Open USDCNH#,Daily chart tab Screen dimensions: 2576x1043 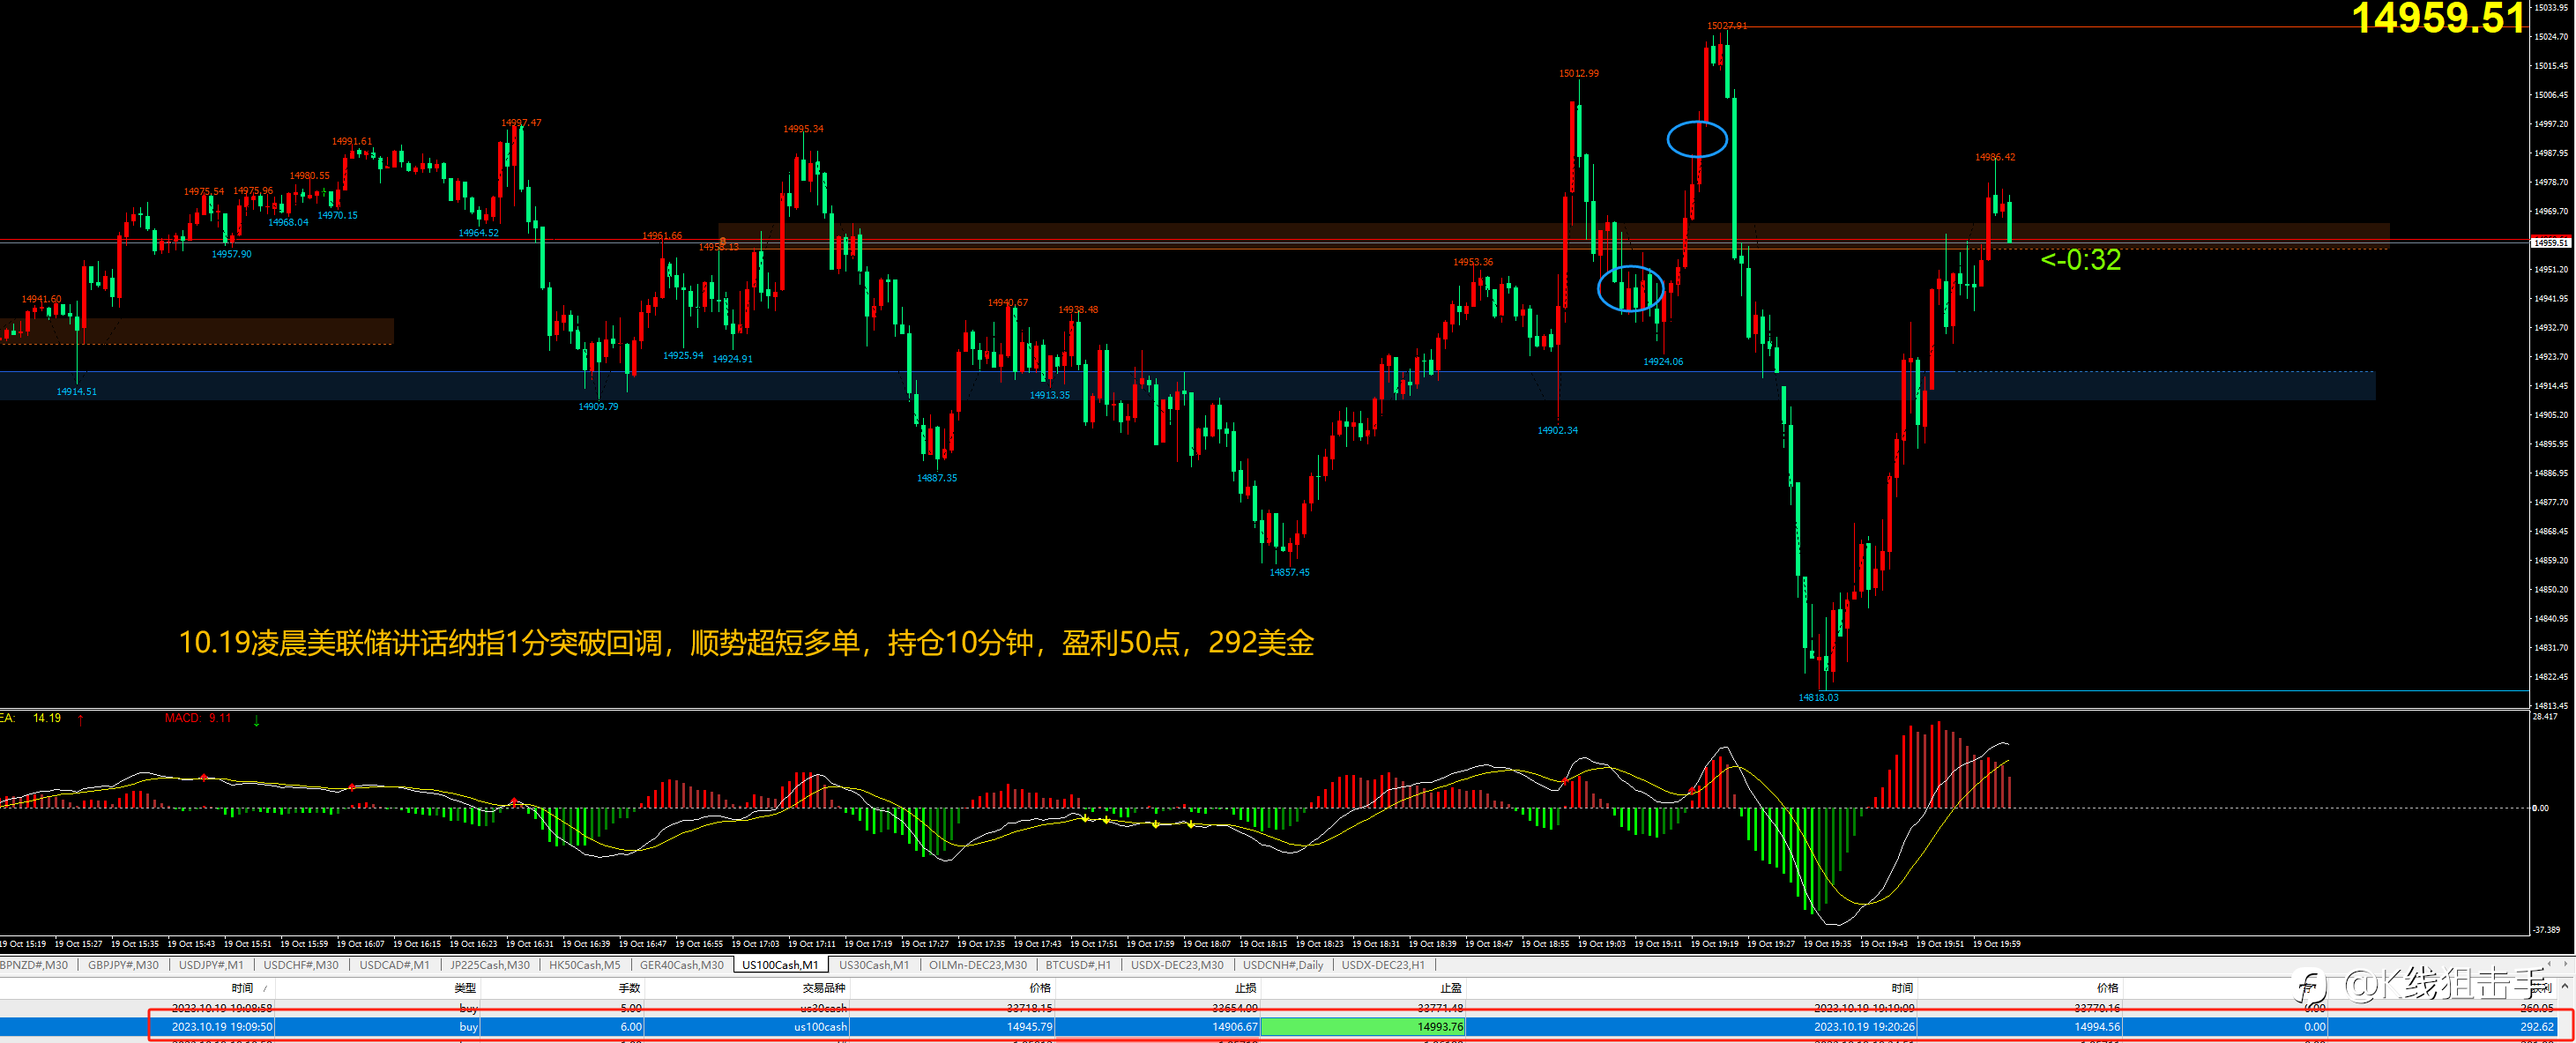pos(1282,965)
